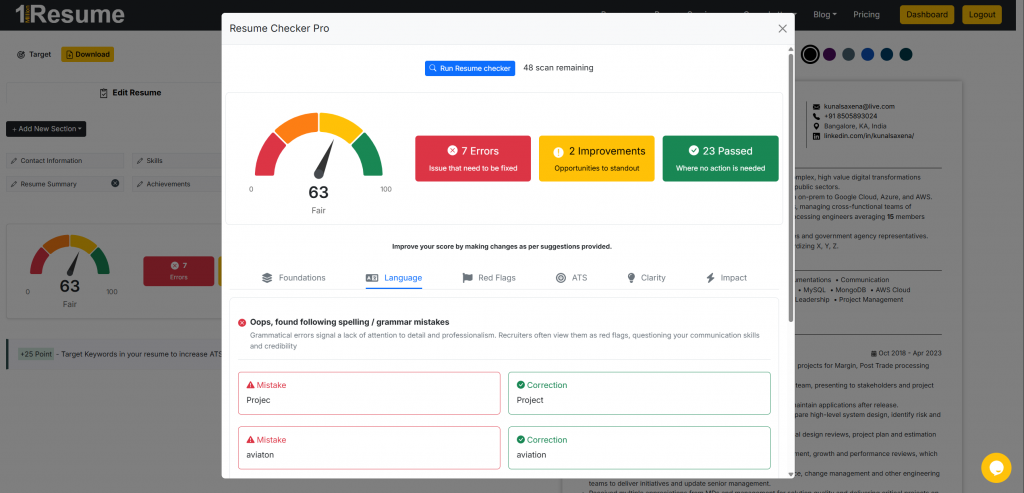Click the Run Resume checker button
Image resolution: width=1024 pixels, height=493 pixels.
tap(469, 68)
